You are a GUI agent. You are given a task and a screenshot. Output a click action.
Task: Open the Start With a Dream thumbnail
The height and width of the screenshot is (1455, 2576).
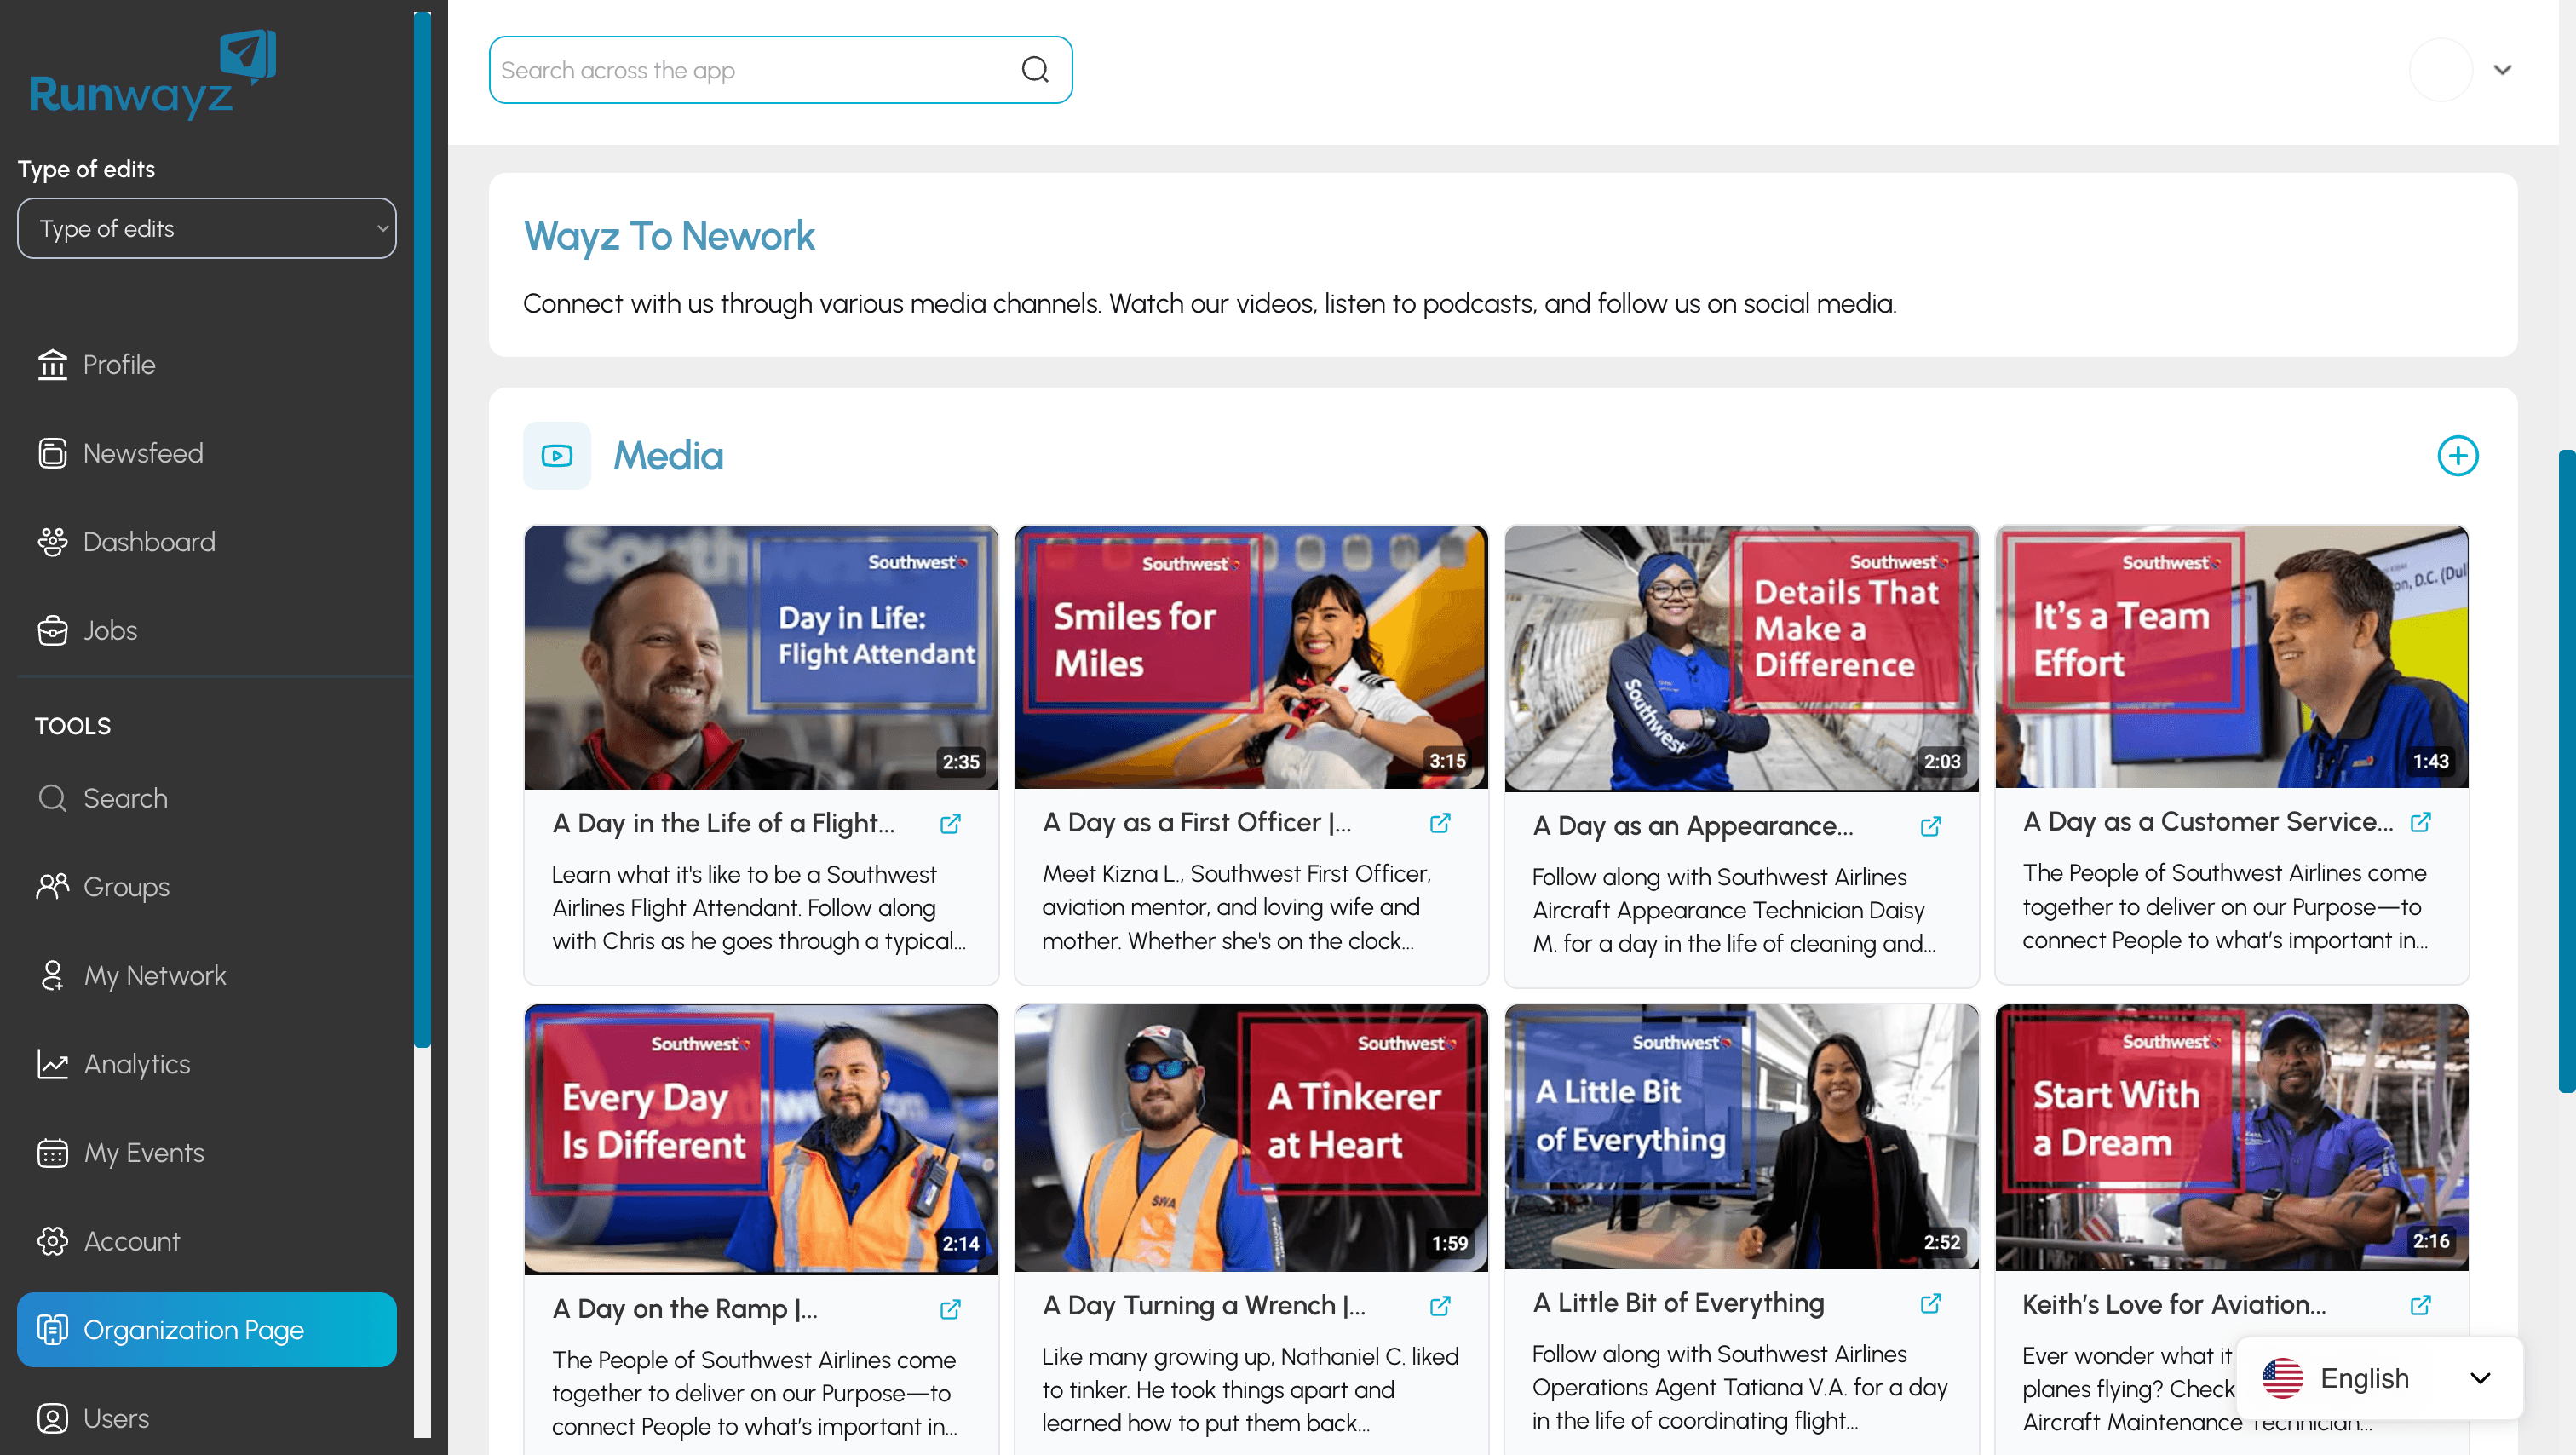click(2232, 1138)
